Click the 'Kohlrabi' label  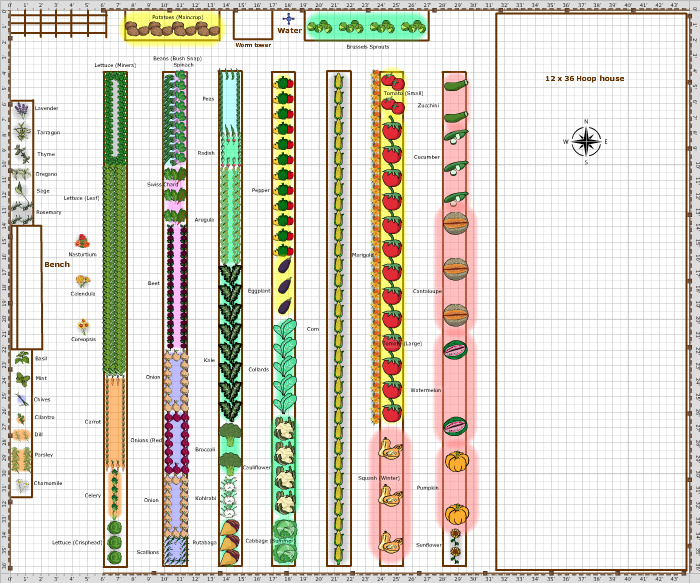pos(206,498)
